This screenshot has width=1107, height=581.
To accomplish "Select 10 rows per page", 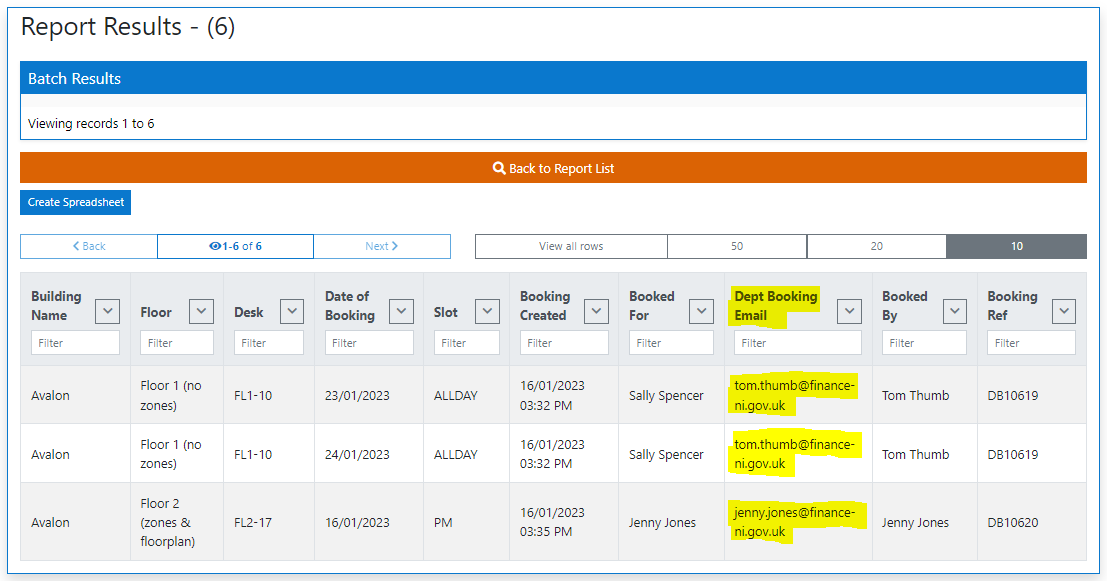I will click(x=1016, y=246).
